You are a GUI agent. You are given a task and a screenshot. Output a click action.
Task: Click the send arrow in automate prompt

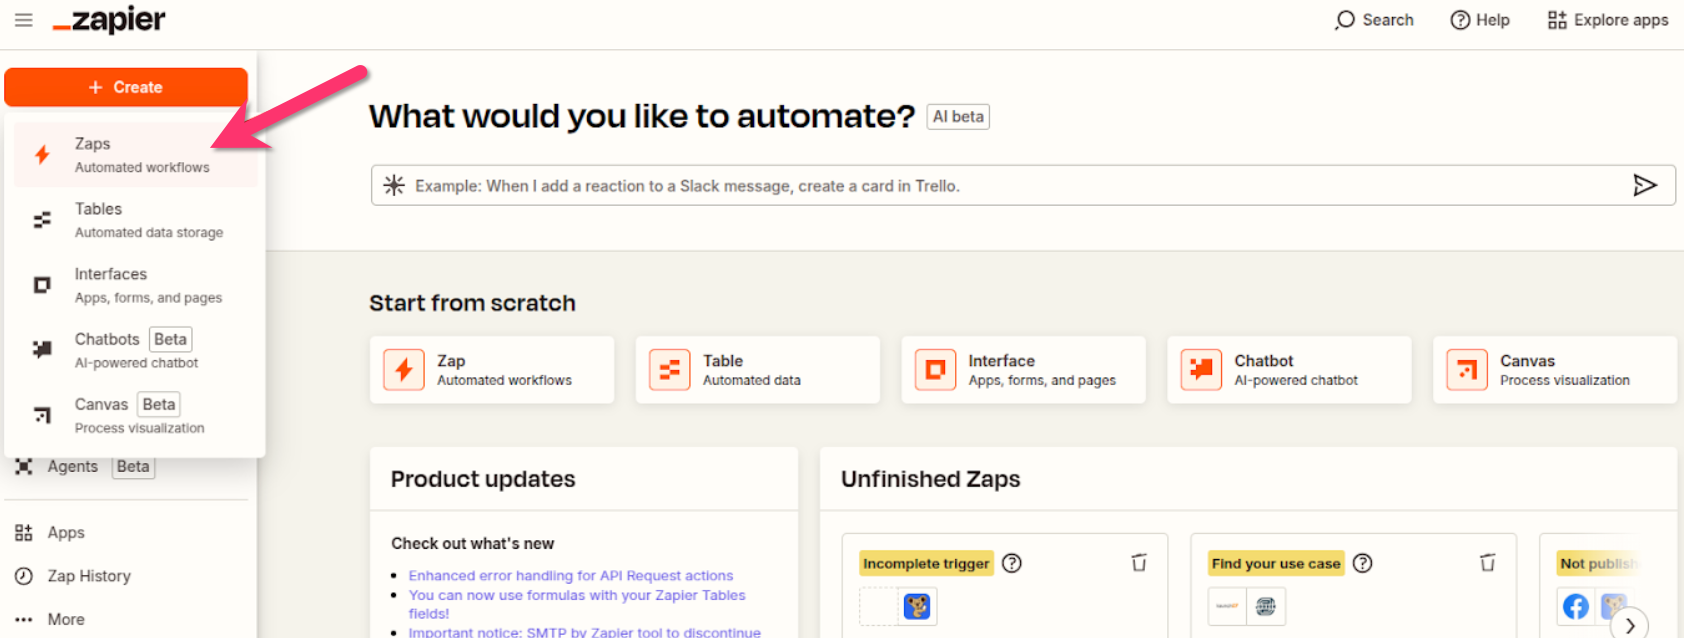pos(1645,185)
